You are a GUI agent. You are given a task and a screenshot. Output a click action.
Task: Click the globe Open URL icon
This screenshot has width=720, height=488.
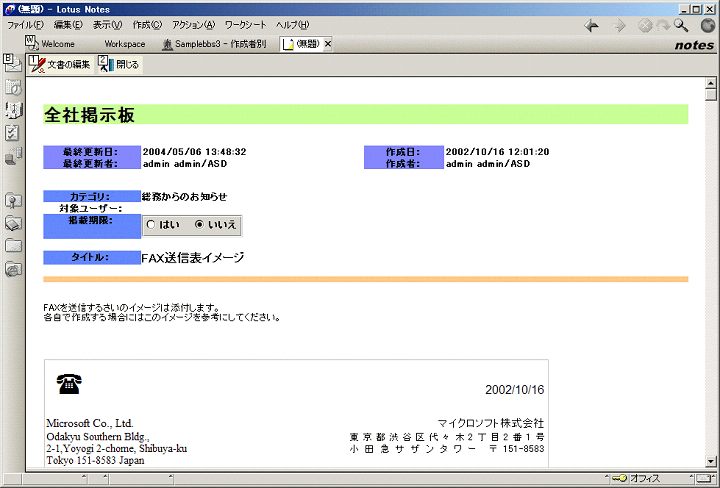click(708, 26)
